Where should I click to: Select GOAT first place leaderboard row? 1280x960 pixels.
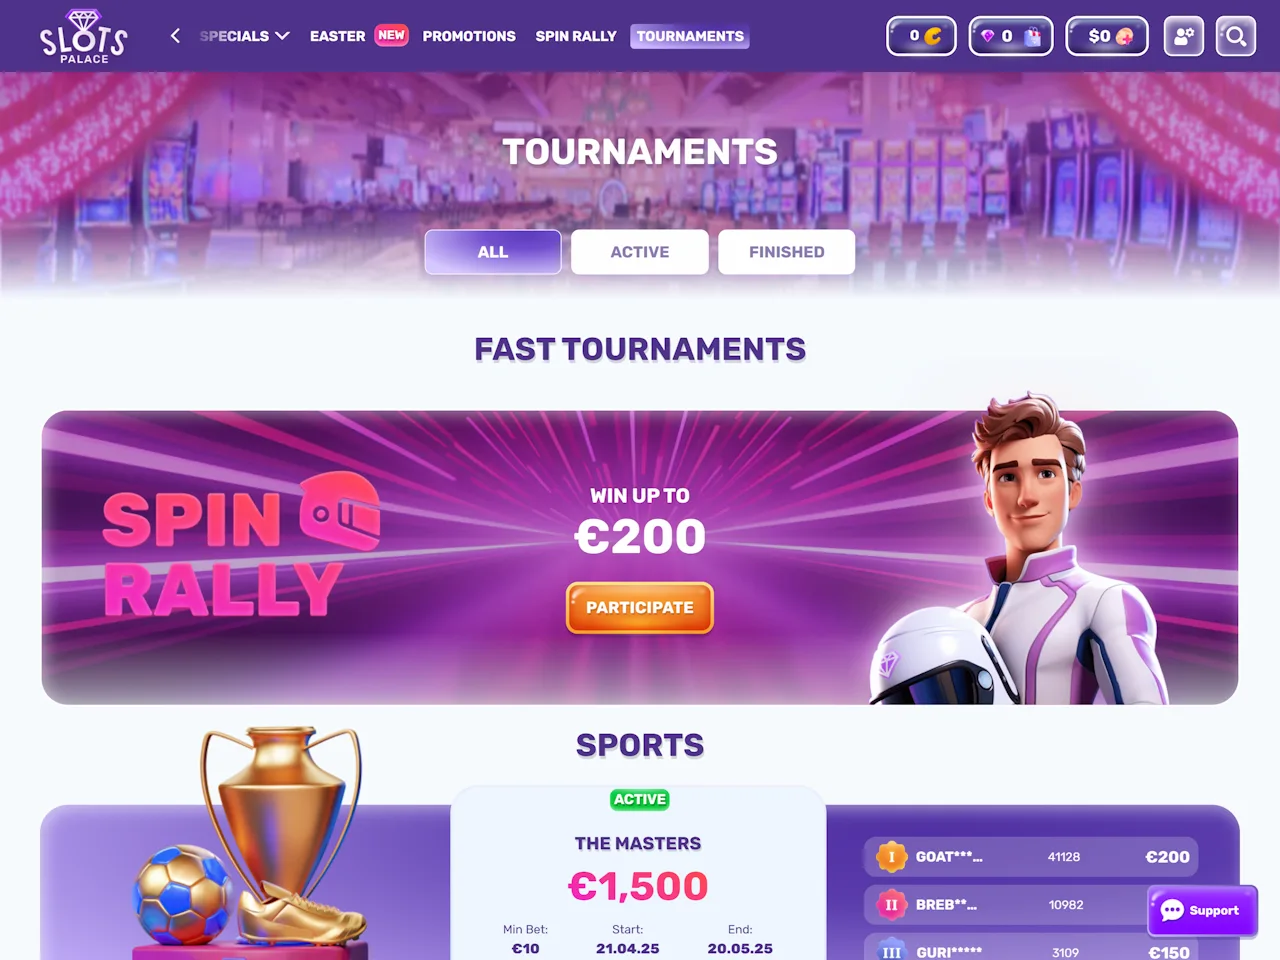click(1031, 857)
